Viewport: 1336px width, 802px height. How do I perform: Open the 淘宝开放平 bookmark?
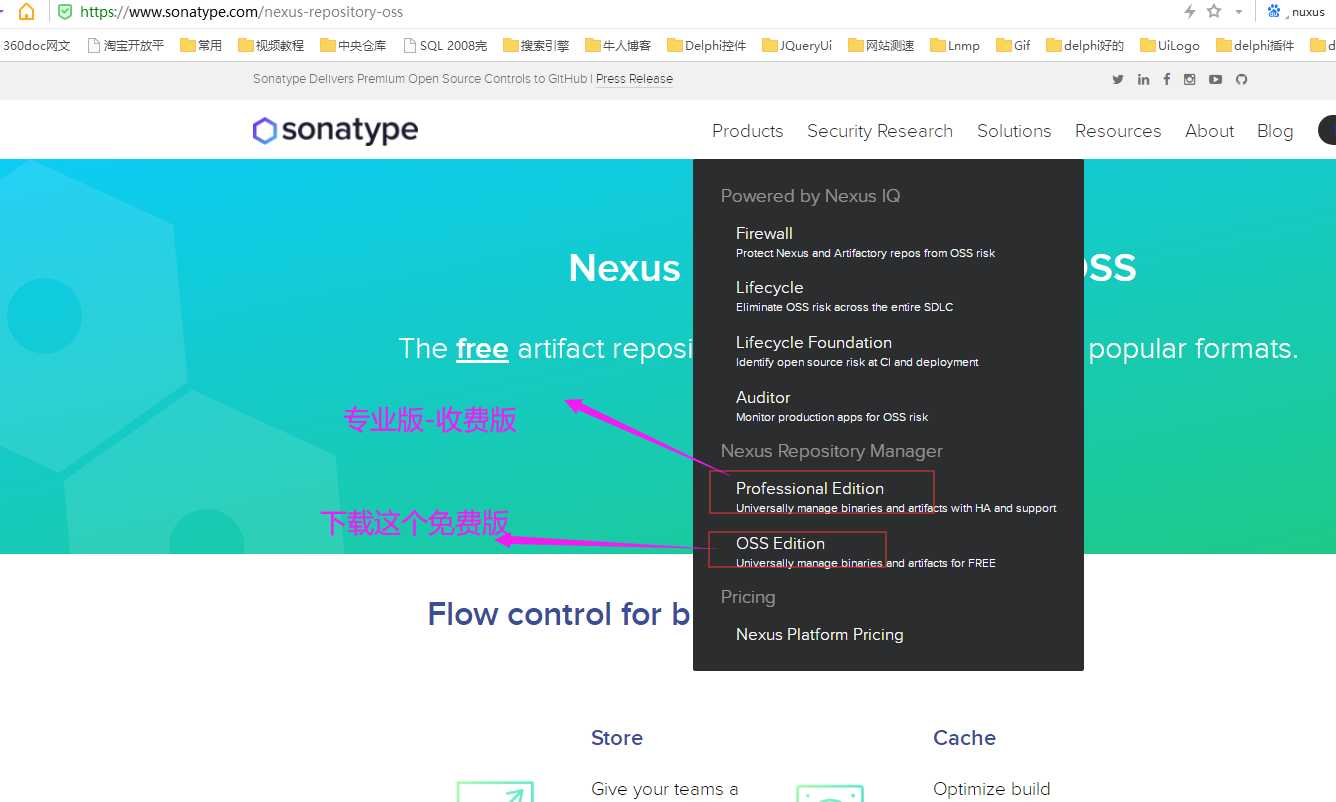(126, 45)
